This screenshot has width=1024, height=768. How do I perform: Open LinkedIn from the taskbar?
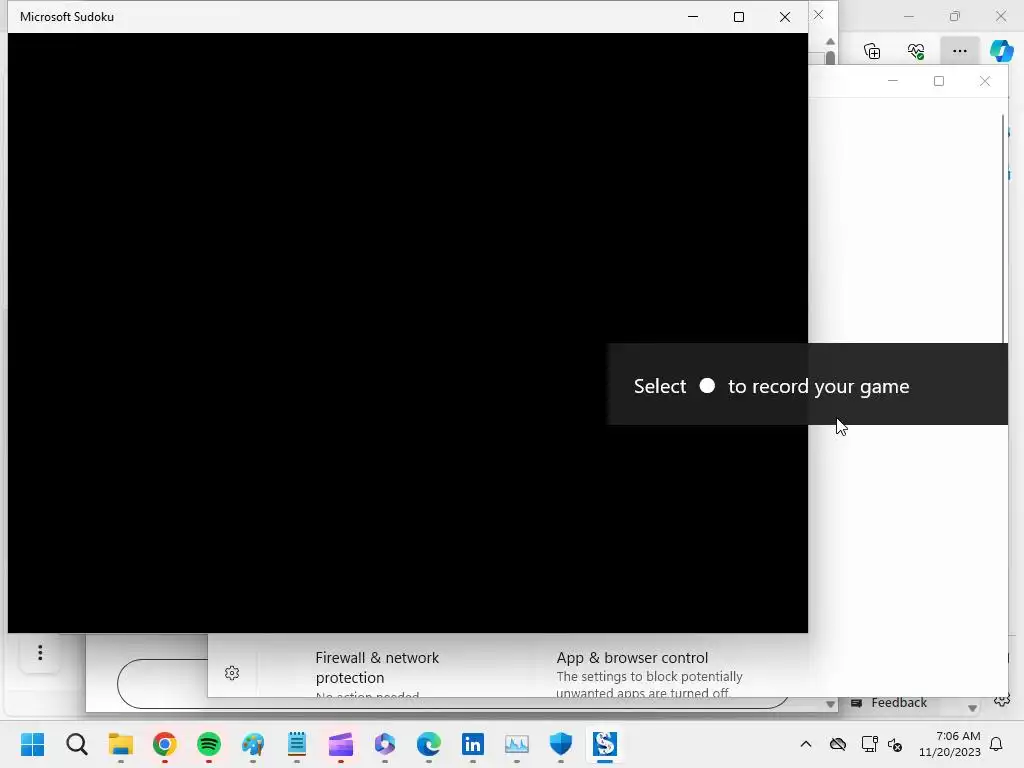click(473, 744)
